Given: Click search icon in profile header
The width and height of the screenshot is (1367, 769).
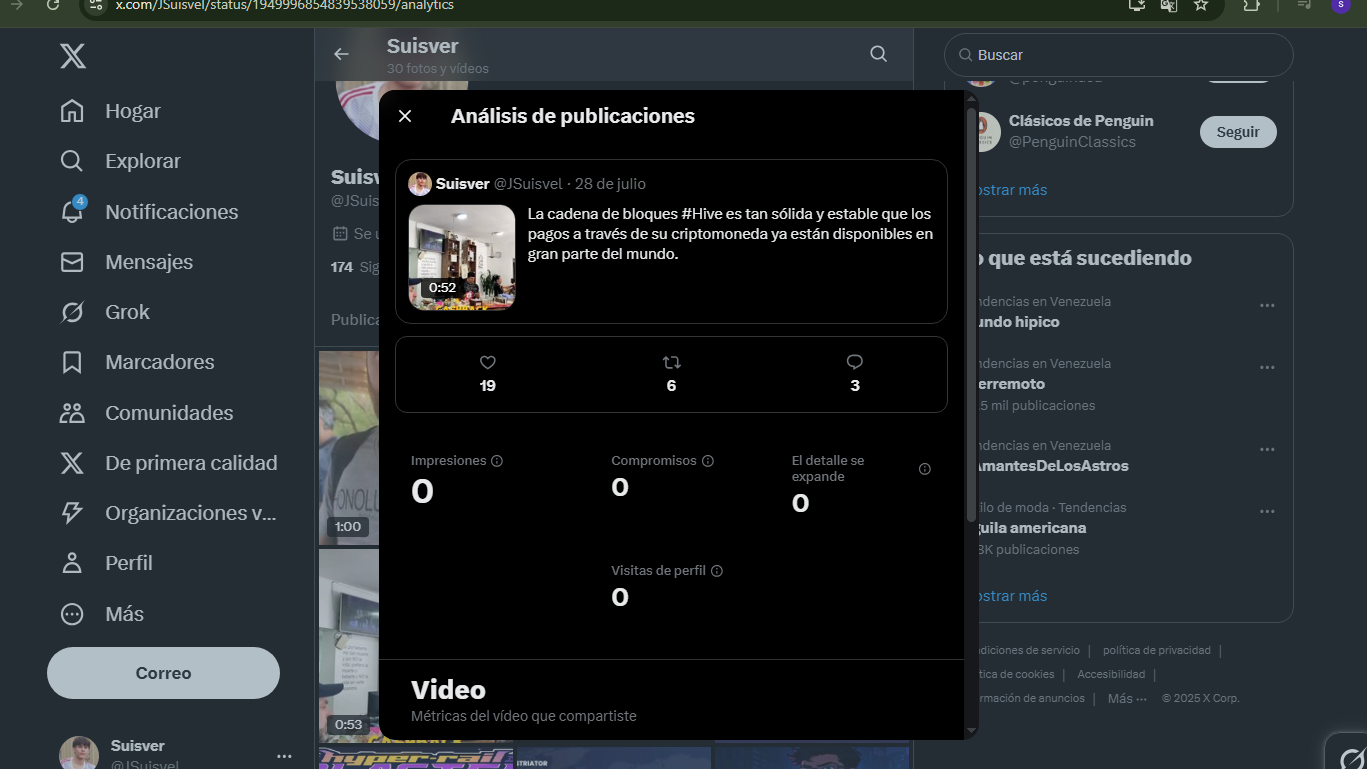Looking at the screenshot, I should [879, 54].
